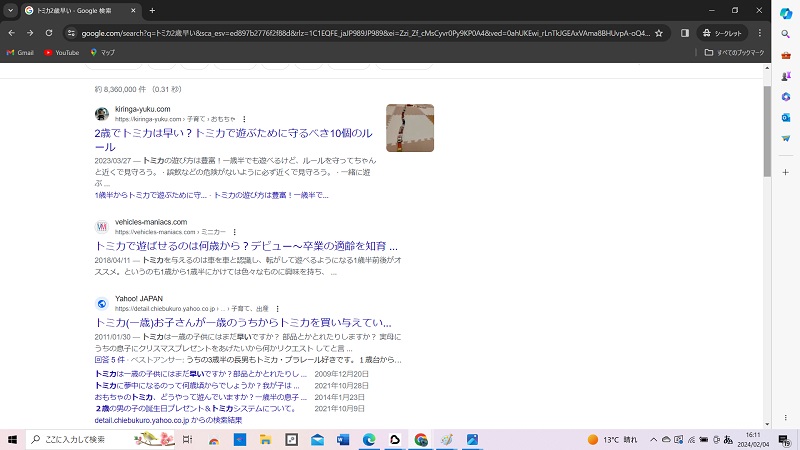Add a sidebar app with plus icon

tap(786, 172)
